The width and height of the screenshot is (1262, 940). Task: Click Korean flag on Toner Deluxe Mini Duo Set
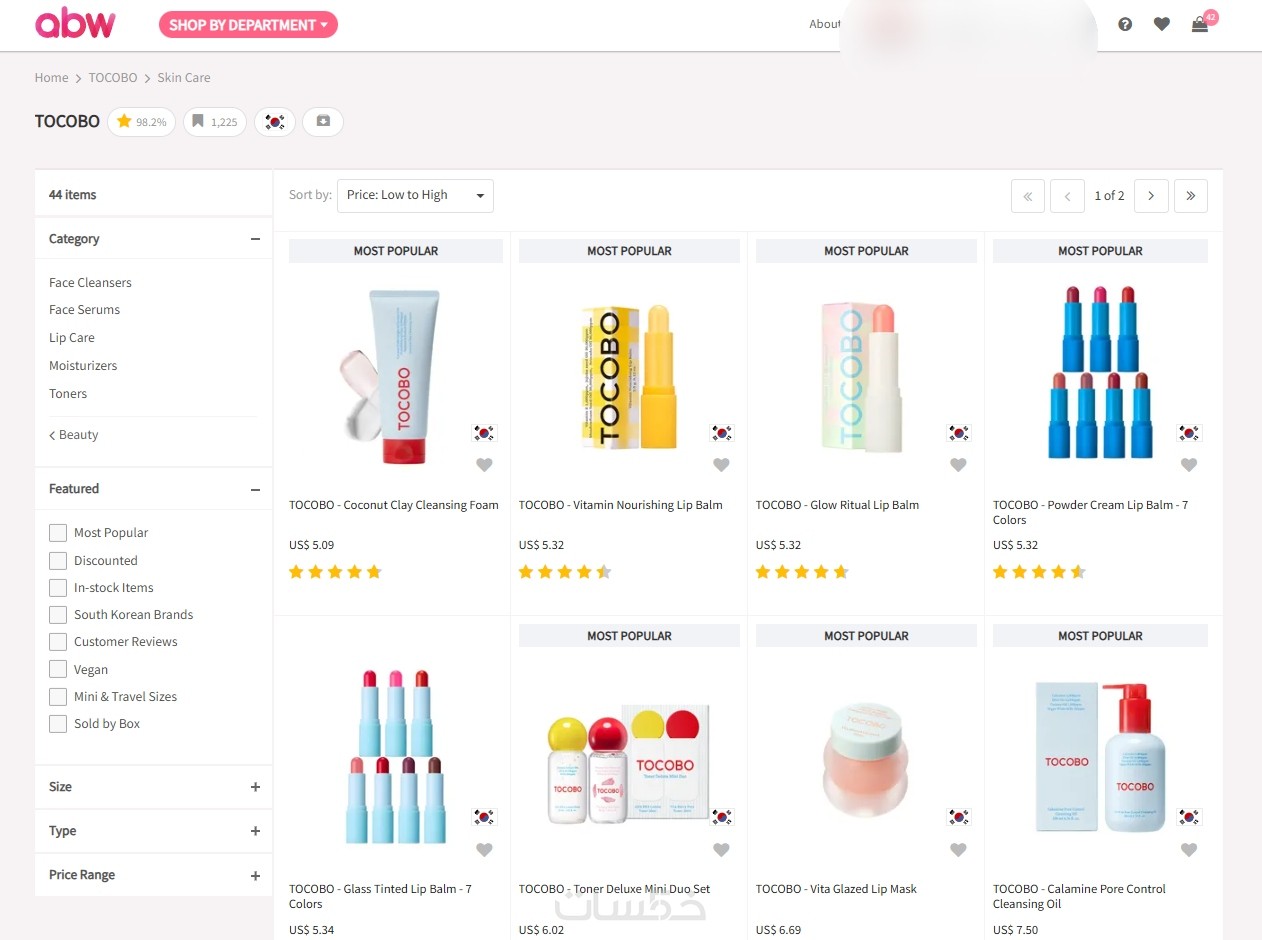pyautogui.click(x=721, y=817)
